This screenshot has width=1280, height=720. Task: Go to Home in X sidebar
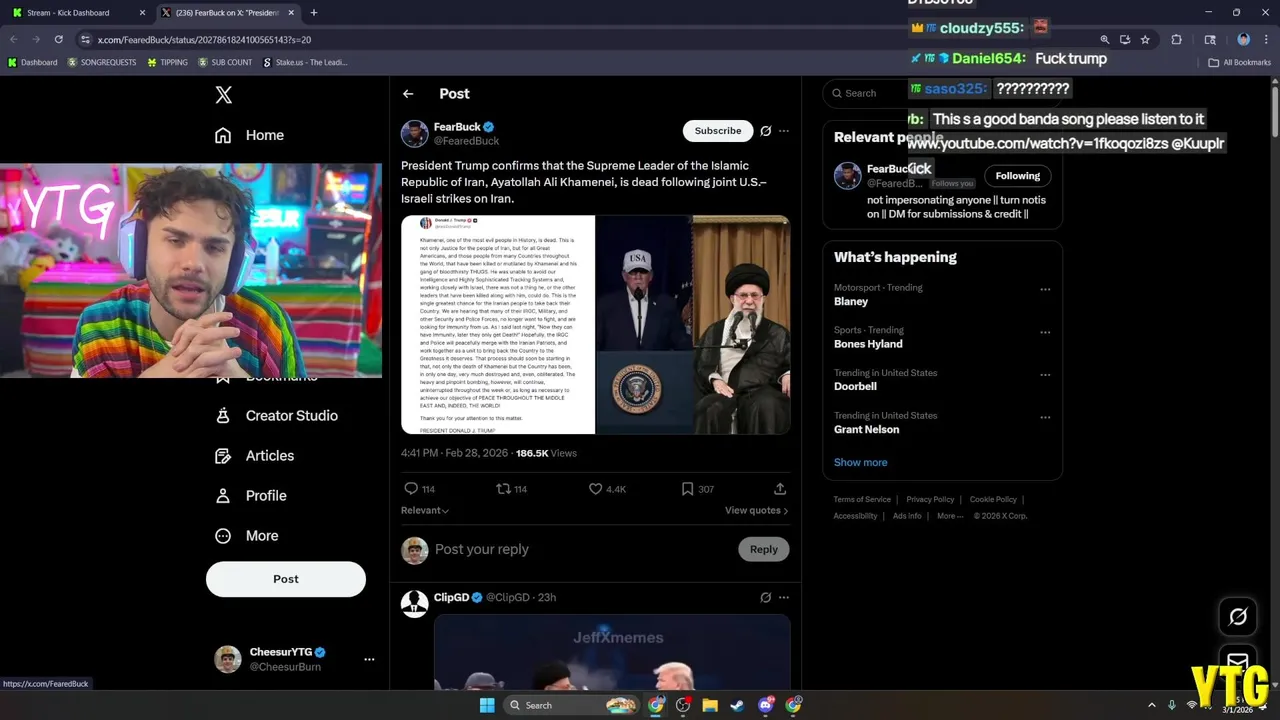pos(250,135)
